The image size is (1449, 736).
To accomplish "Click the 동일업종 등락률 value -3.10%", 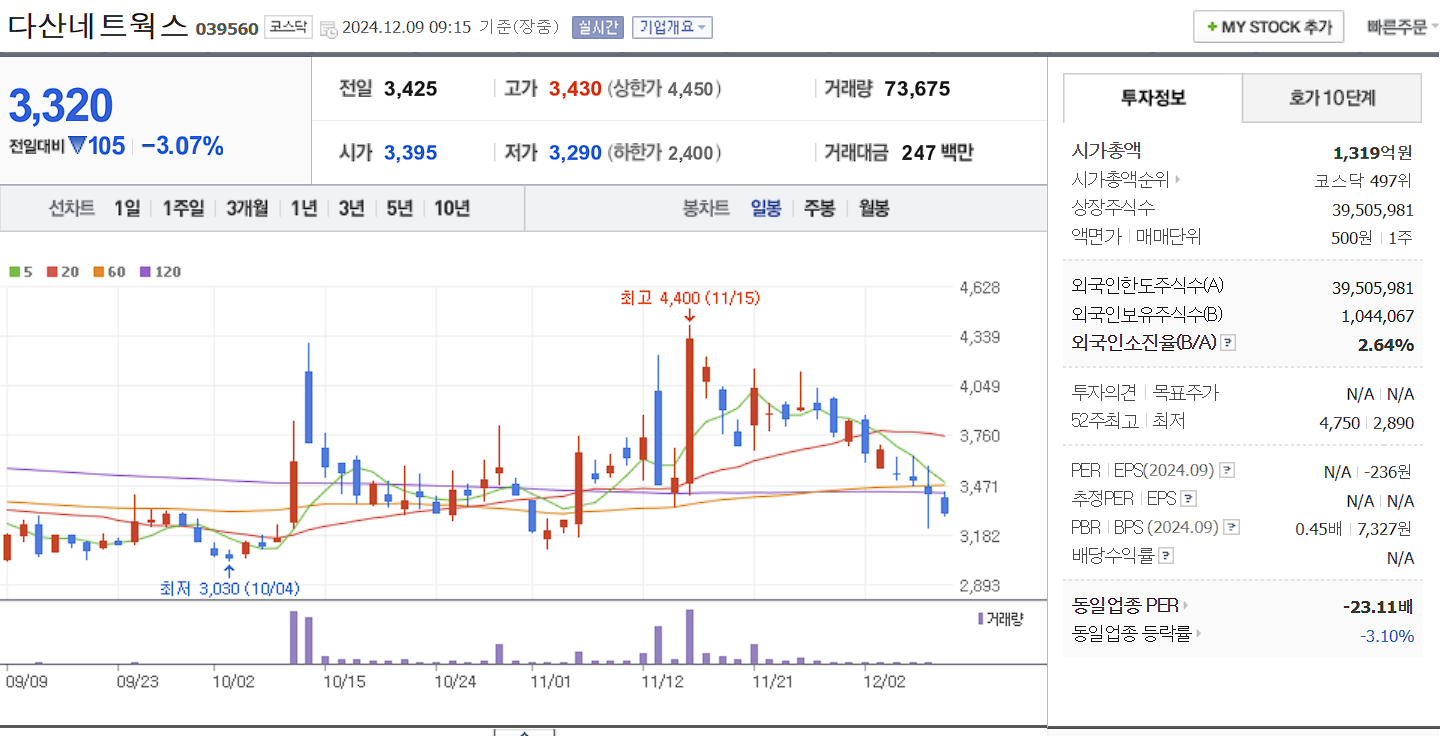I will [1387, 635].
